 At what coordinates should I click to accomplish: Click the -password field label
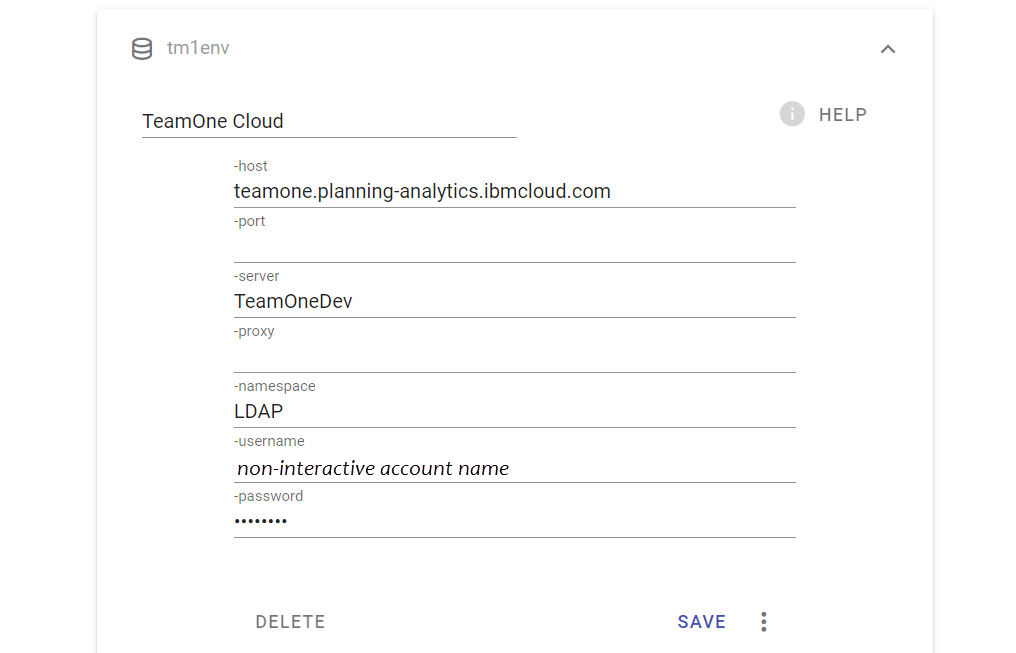(268, 496)
